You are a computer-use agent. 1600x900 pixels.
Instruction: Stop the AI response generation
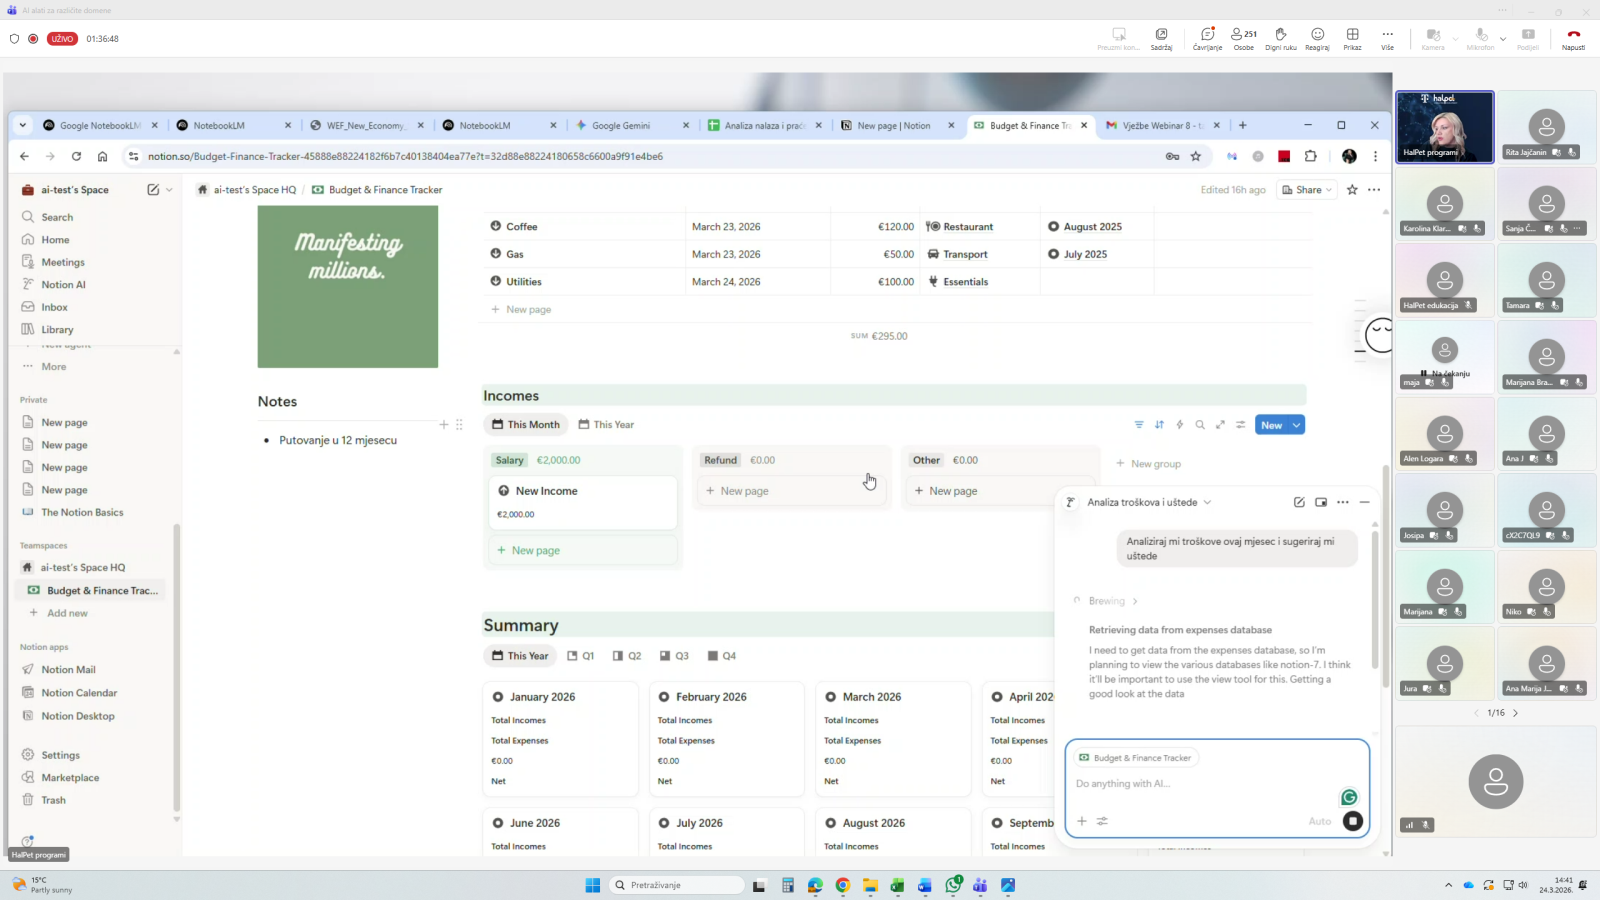pyautogui.click(x=1353, y=821)
